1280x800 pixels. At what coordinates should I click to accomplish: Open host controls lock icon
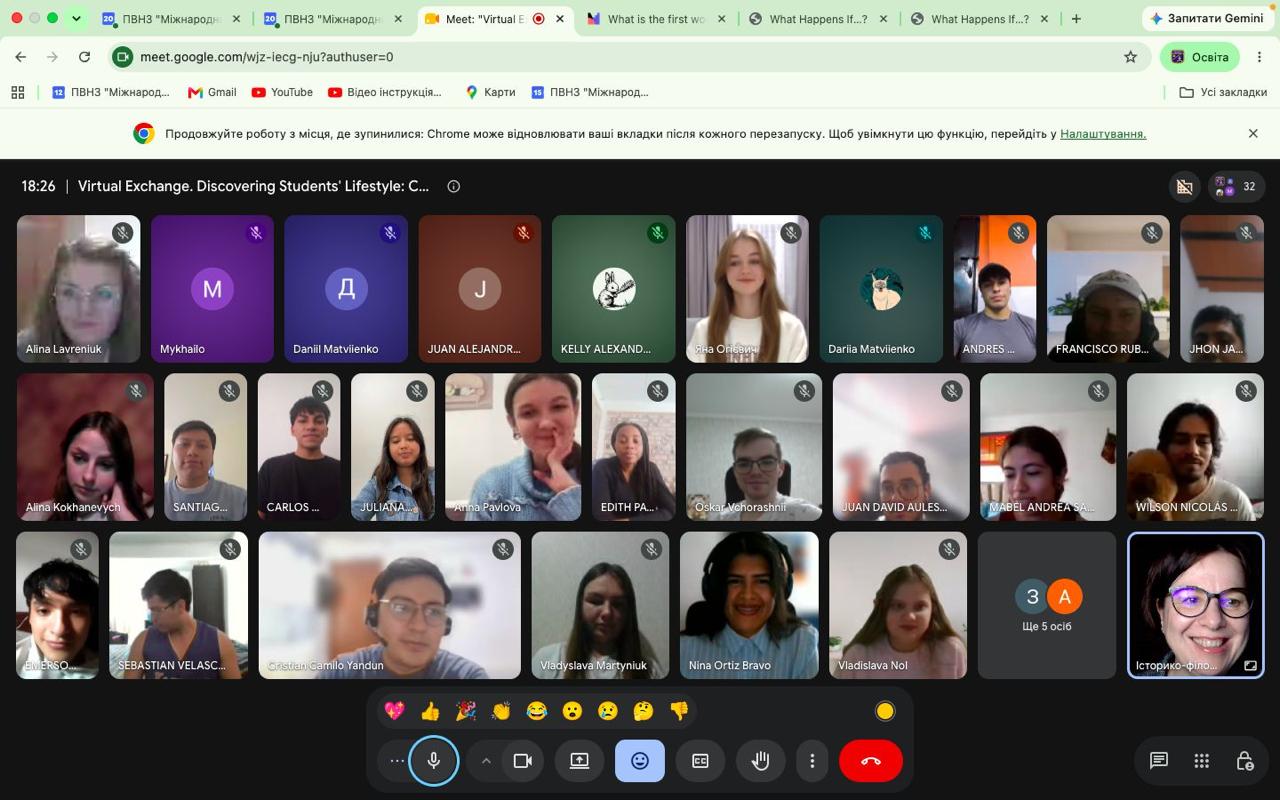[x=1245, y=761]
